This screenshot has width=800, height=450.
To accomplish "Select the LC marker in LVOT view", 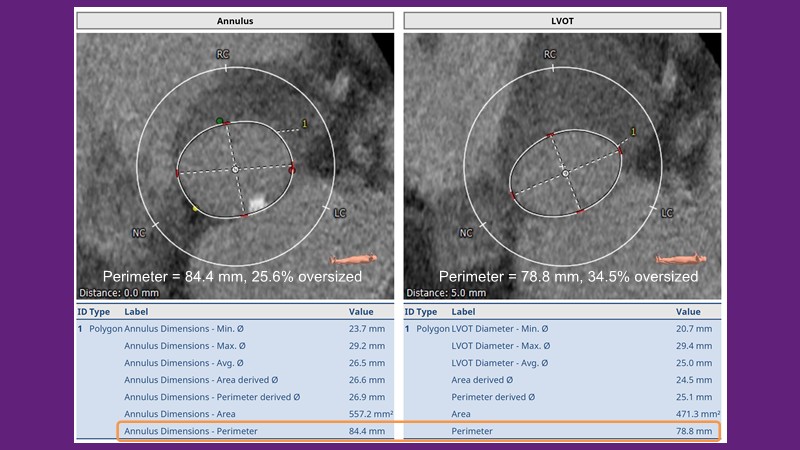I will tap(666, 213).
